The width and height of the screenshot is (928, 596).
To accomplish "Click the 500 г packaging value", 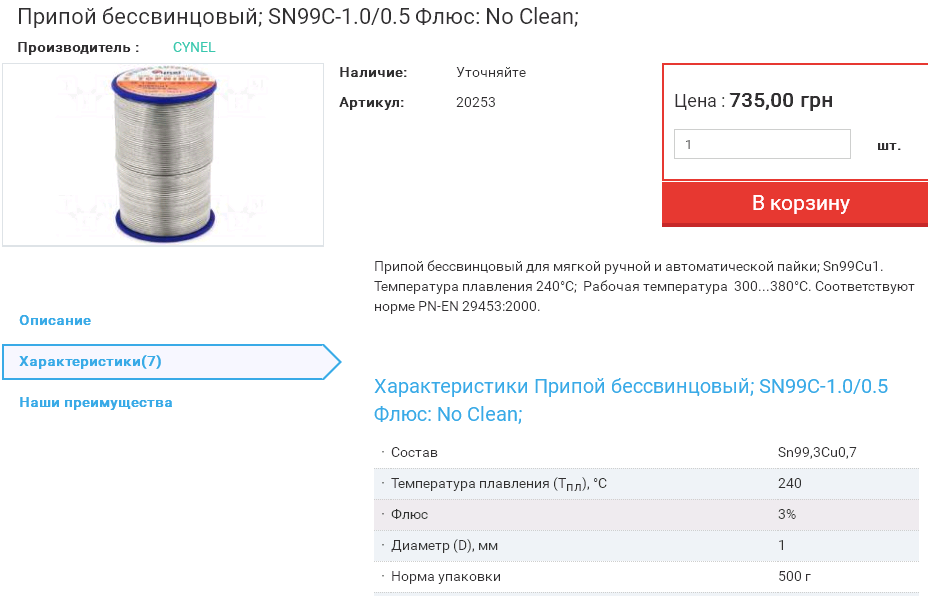I will tap(794, 576).
